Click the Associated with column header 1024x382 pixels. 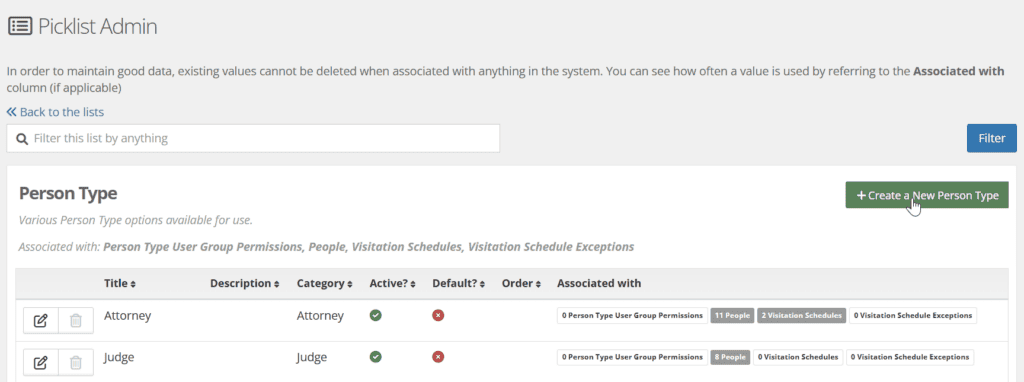coord(599,283)
